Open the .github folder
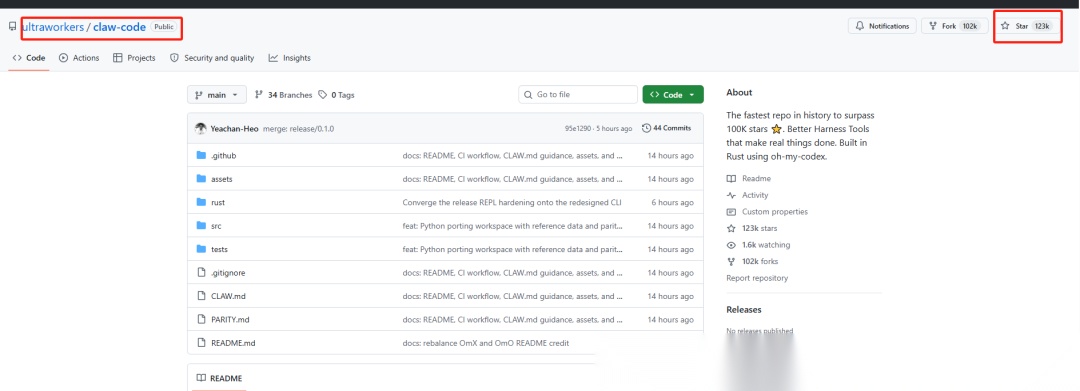Screen dimensions: 1080x391 click(x=224, y=156)
